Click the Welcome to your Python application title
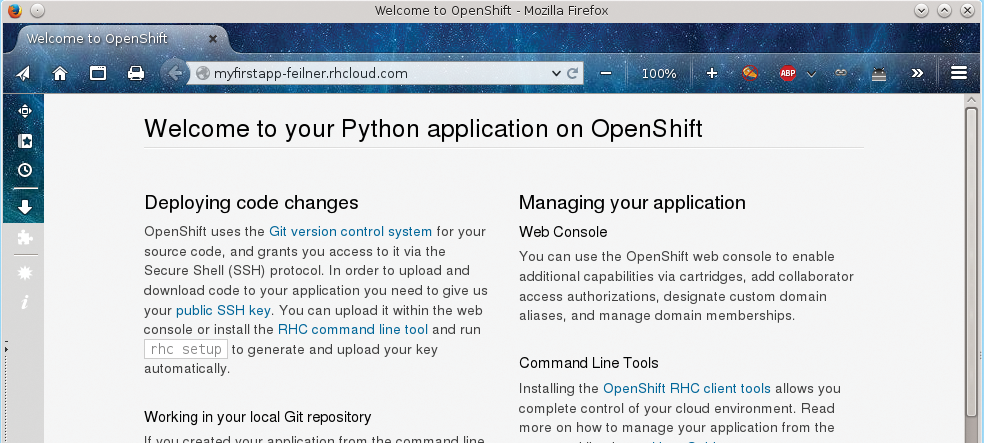This screenshot has height=443, width=984. click(423, 129)
